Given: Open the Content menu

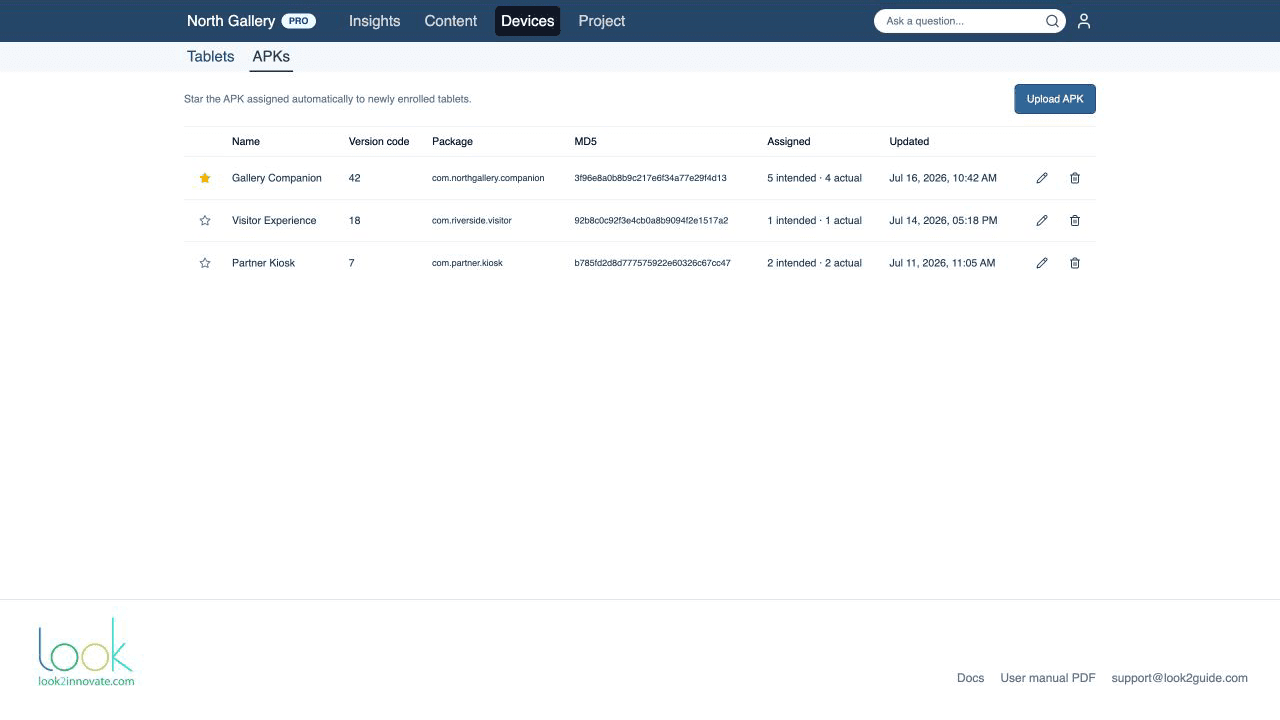Looking at the screenshot, I should click(451, 21).
